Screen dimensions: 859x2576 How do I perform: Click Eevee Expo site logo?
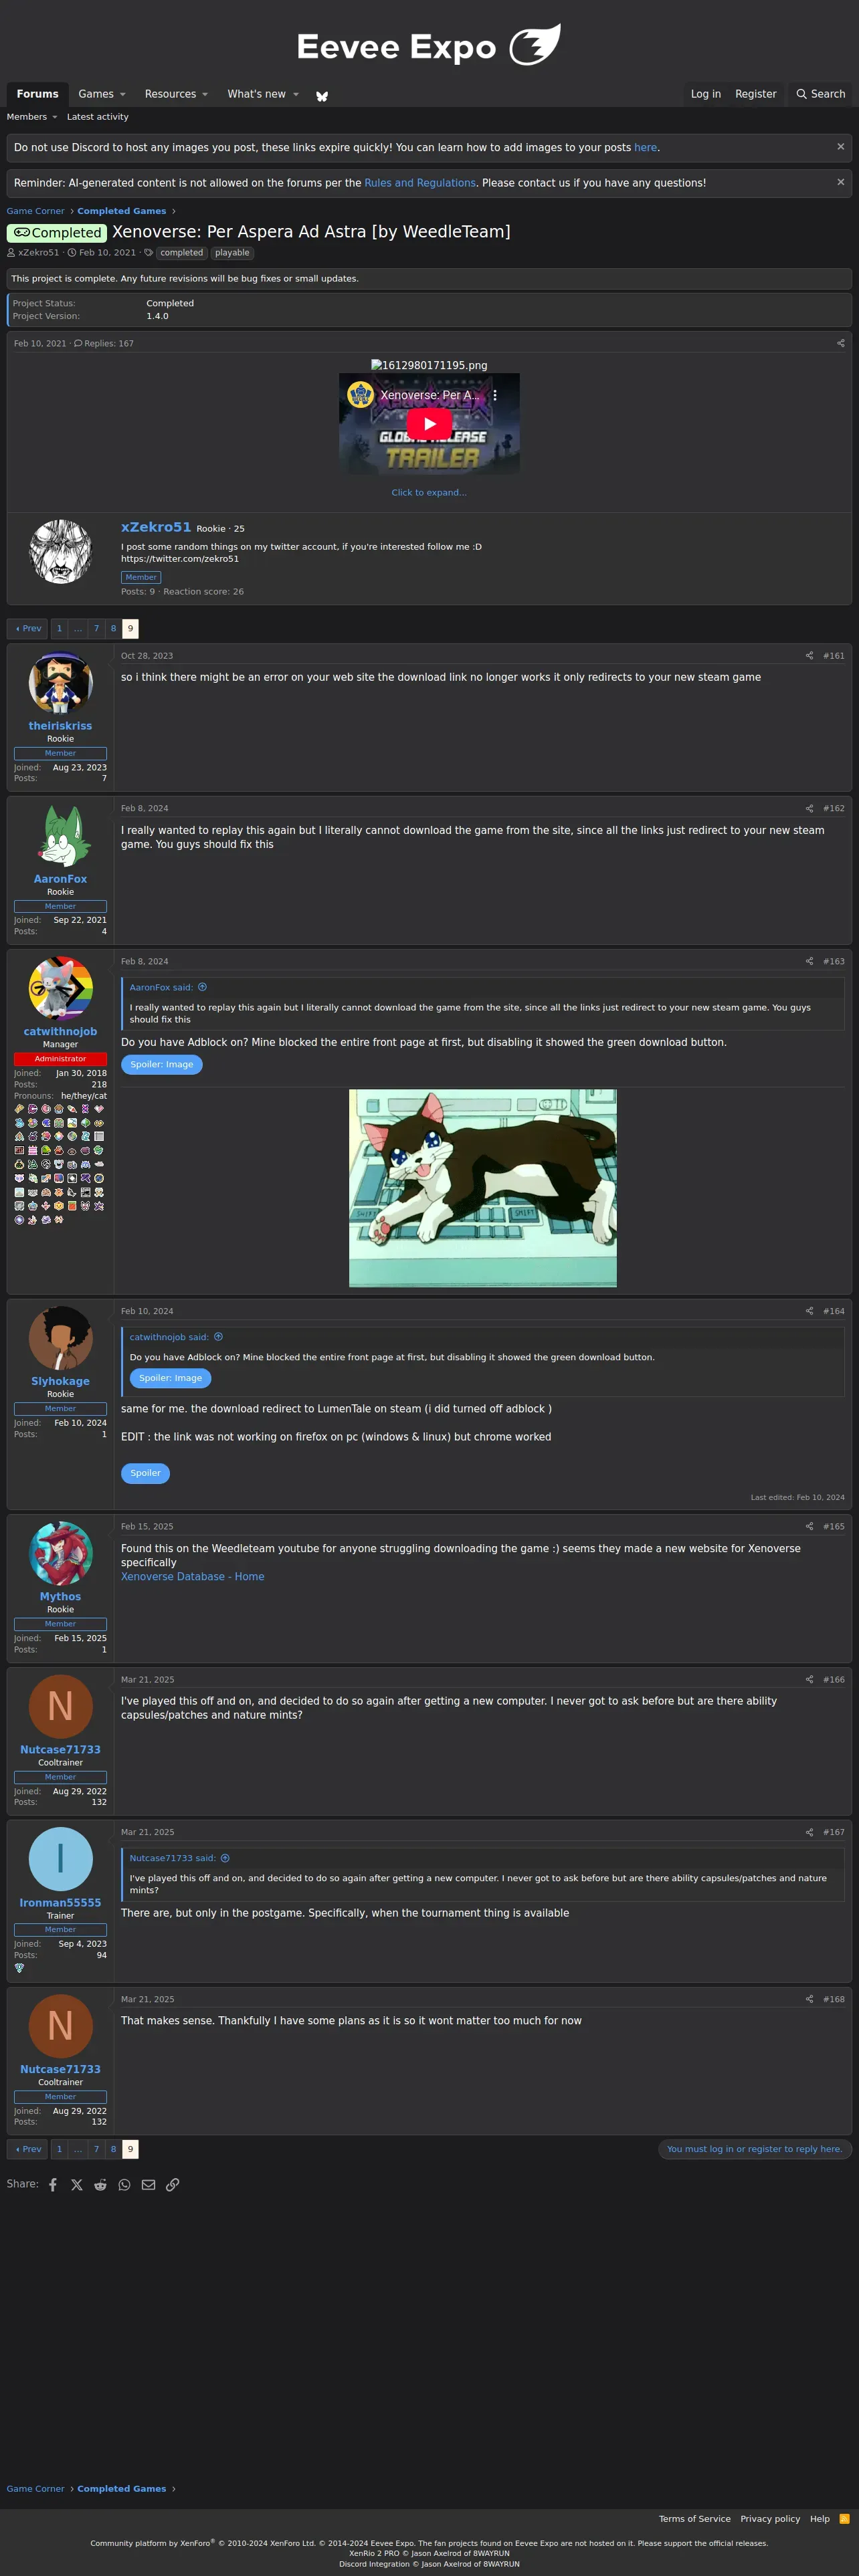429,45
